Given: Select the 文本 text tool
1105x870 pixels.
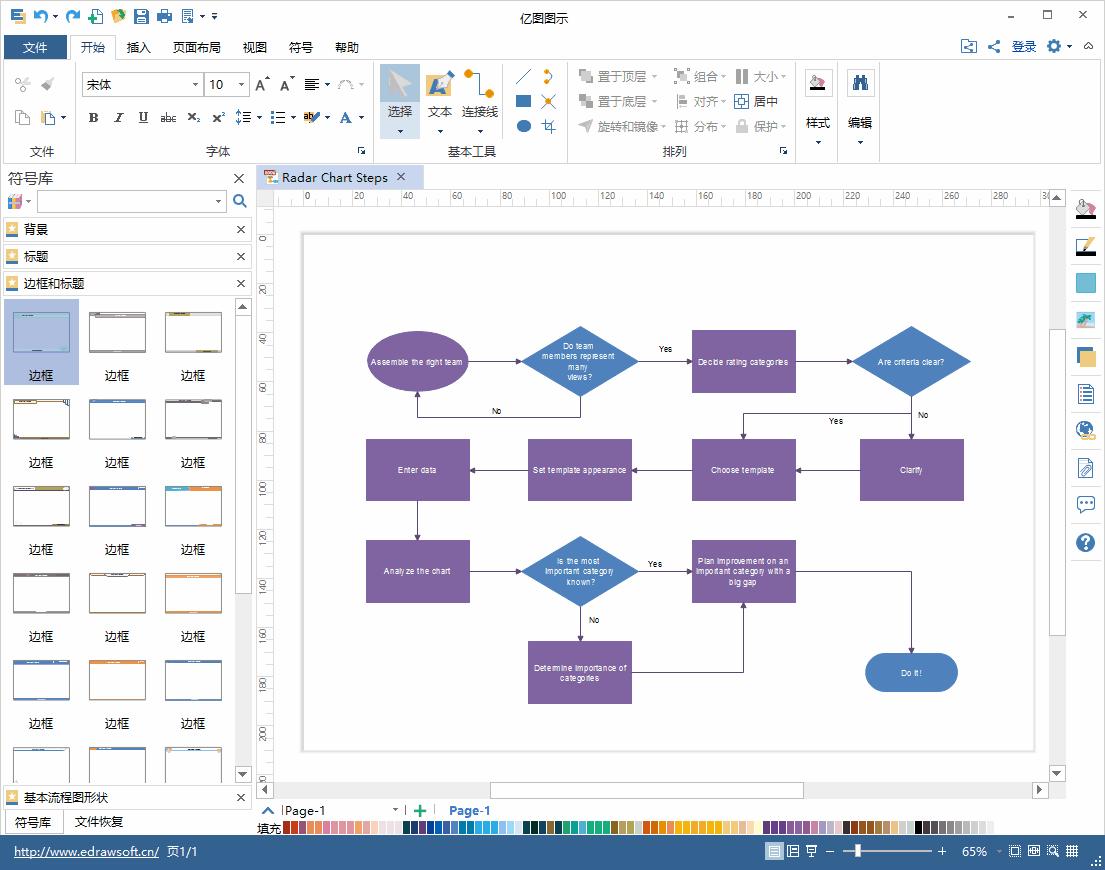Looking at the screenshot, I should 440,97.
